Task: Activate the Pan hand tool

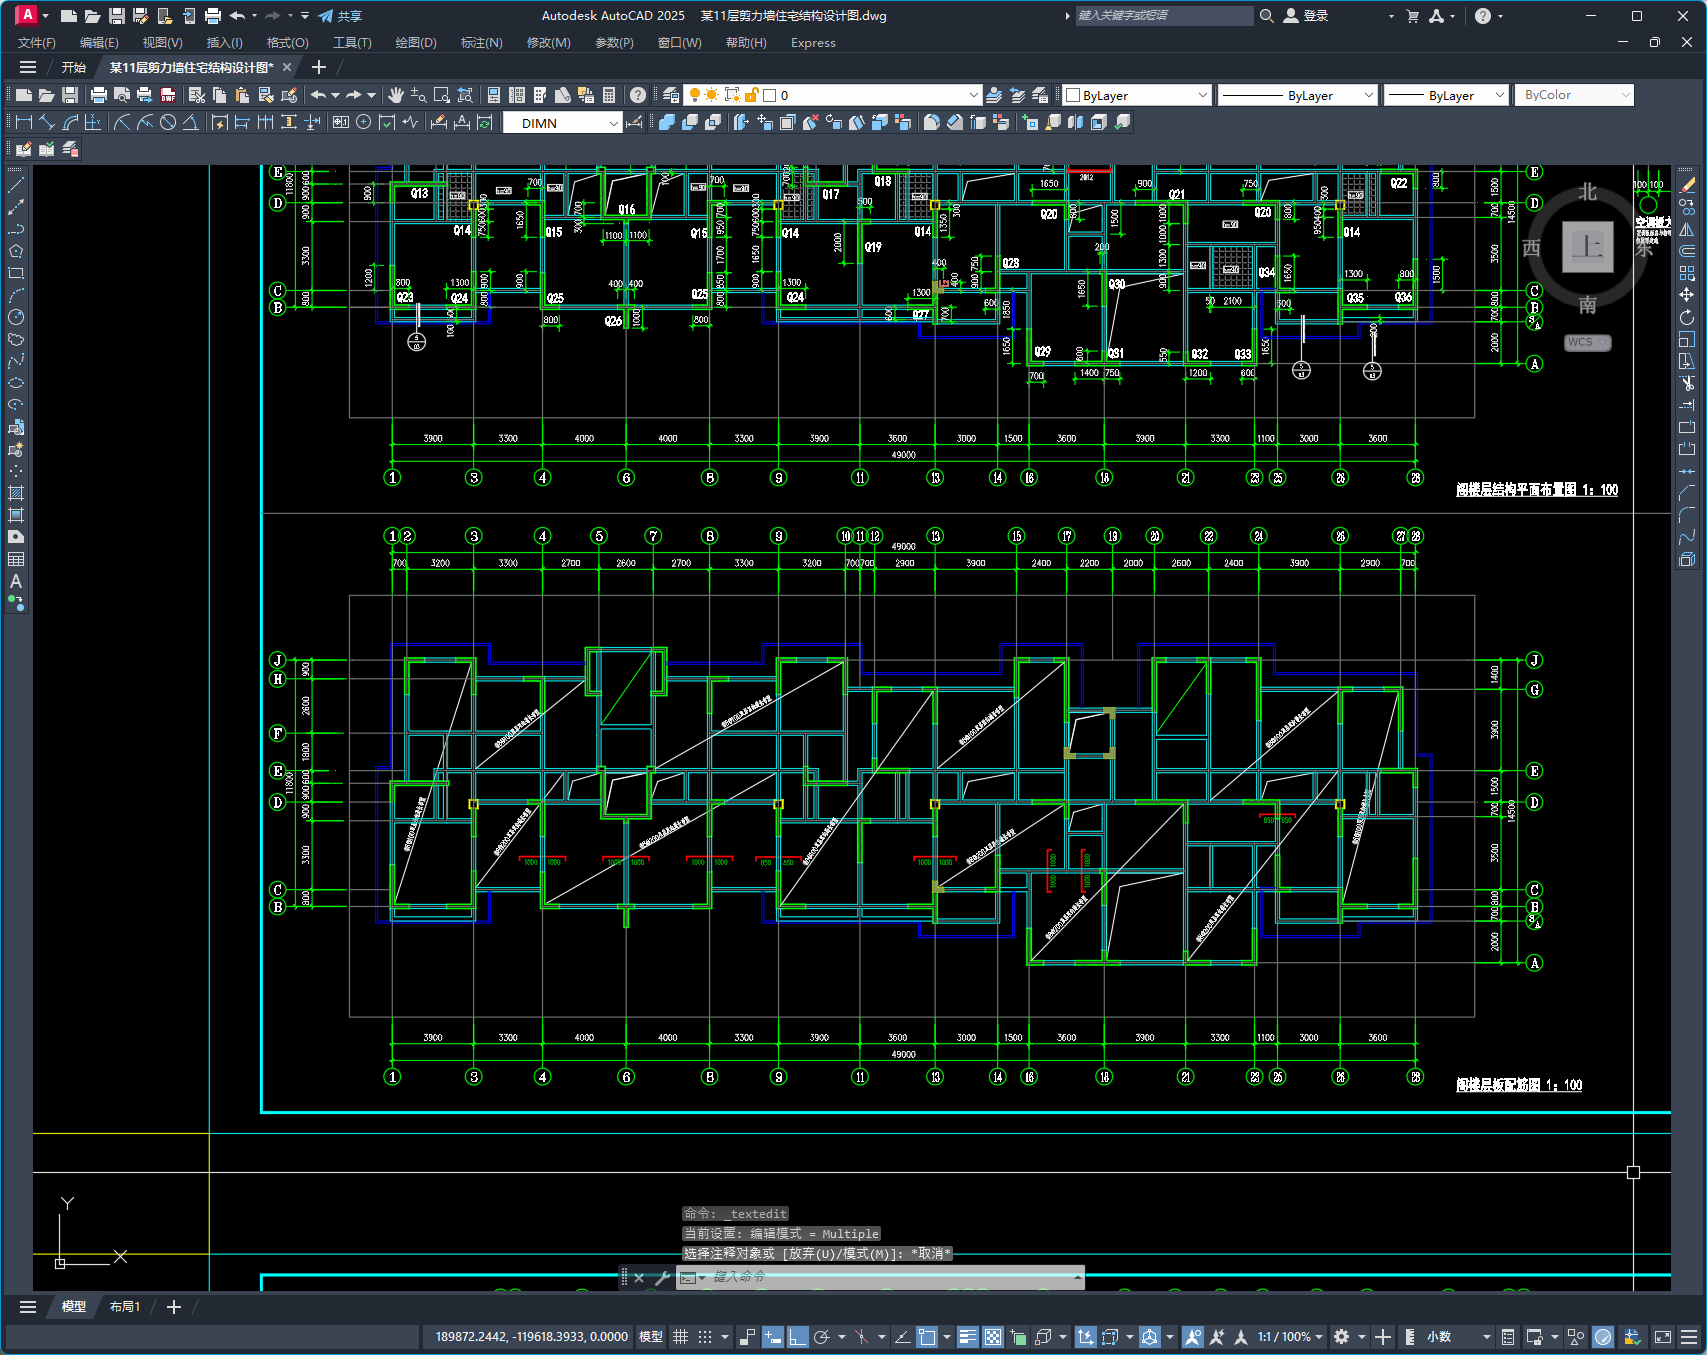Action: (x=396, y=95)
